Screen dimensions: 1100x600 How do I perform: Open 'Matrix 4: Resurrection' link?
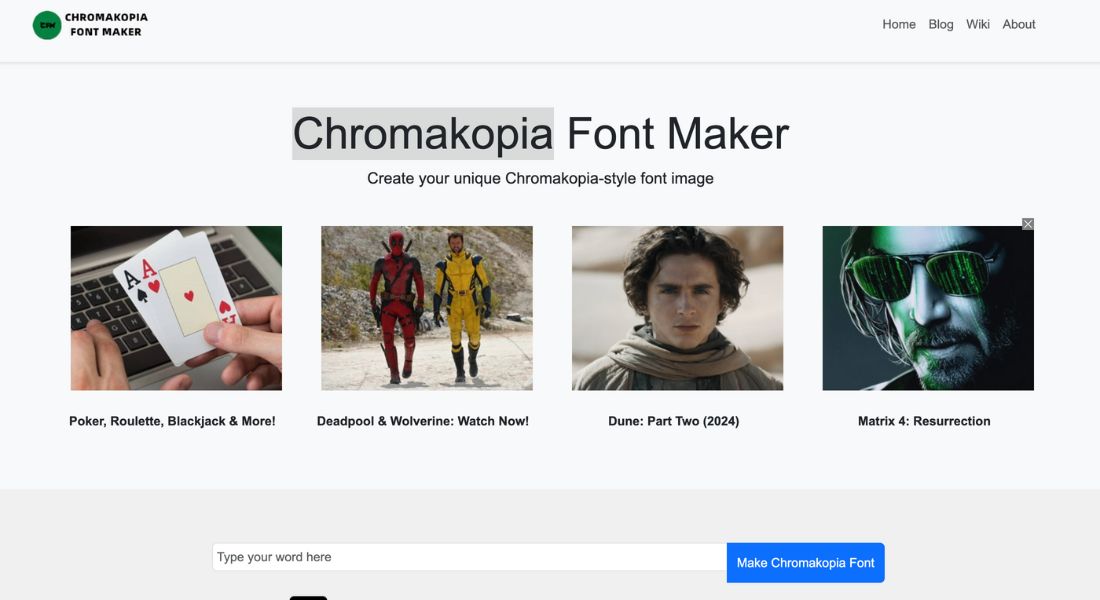pyautogui.click(x=924, y=421)
